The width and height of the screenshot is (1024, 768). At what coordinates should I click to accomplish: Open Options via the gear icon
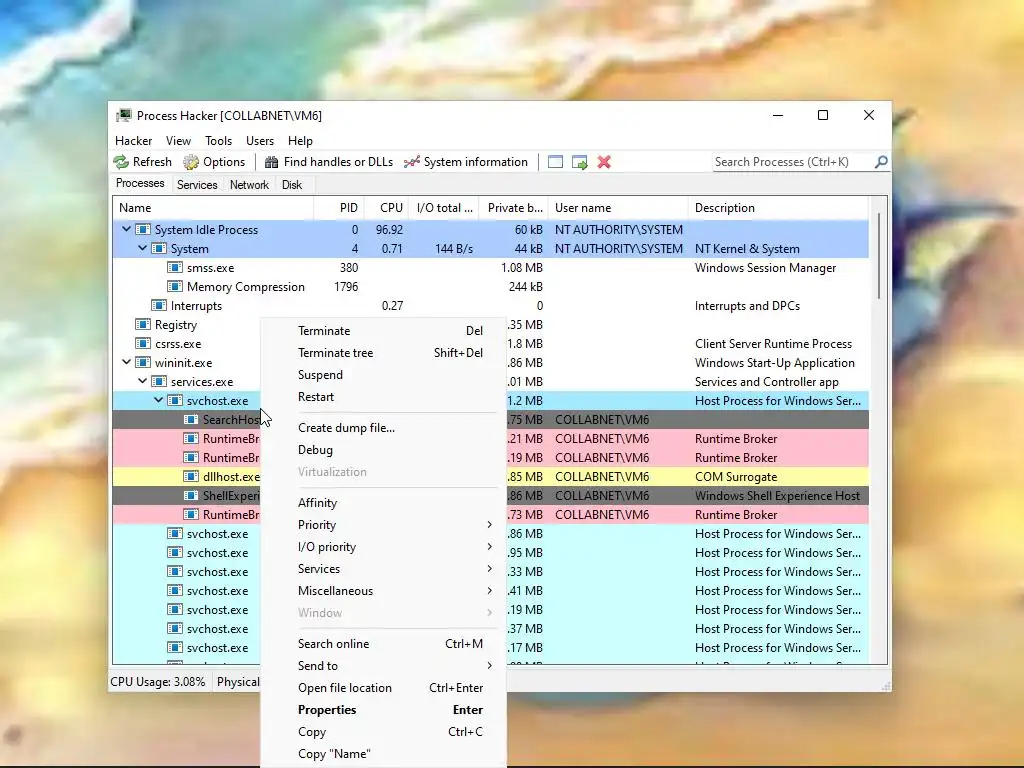click(x=191, y=162)
